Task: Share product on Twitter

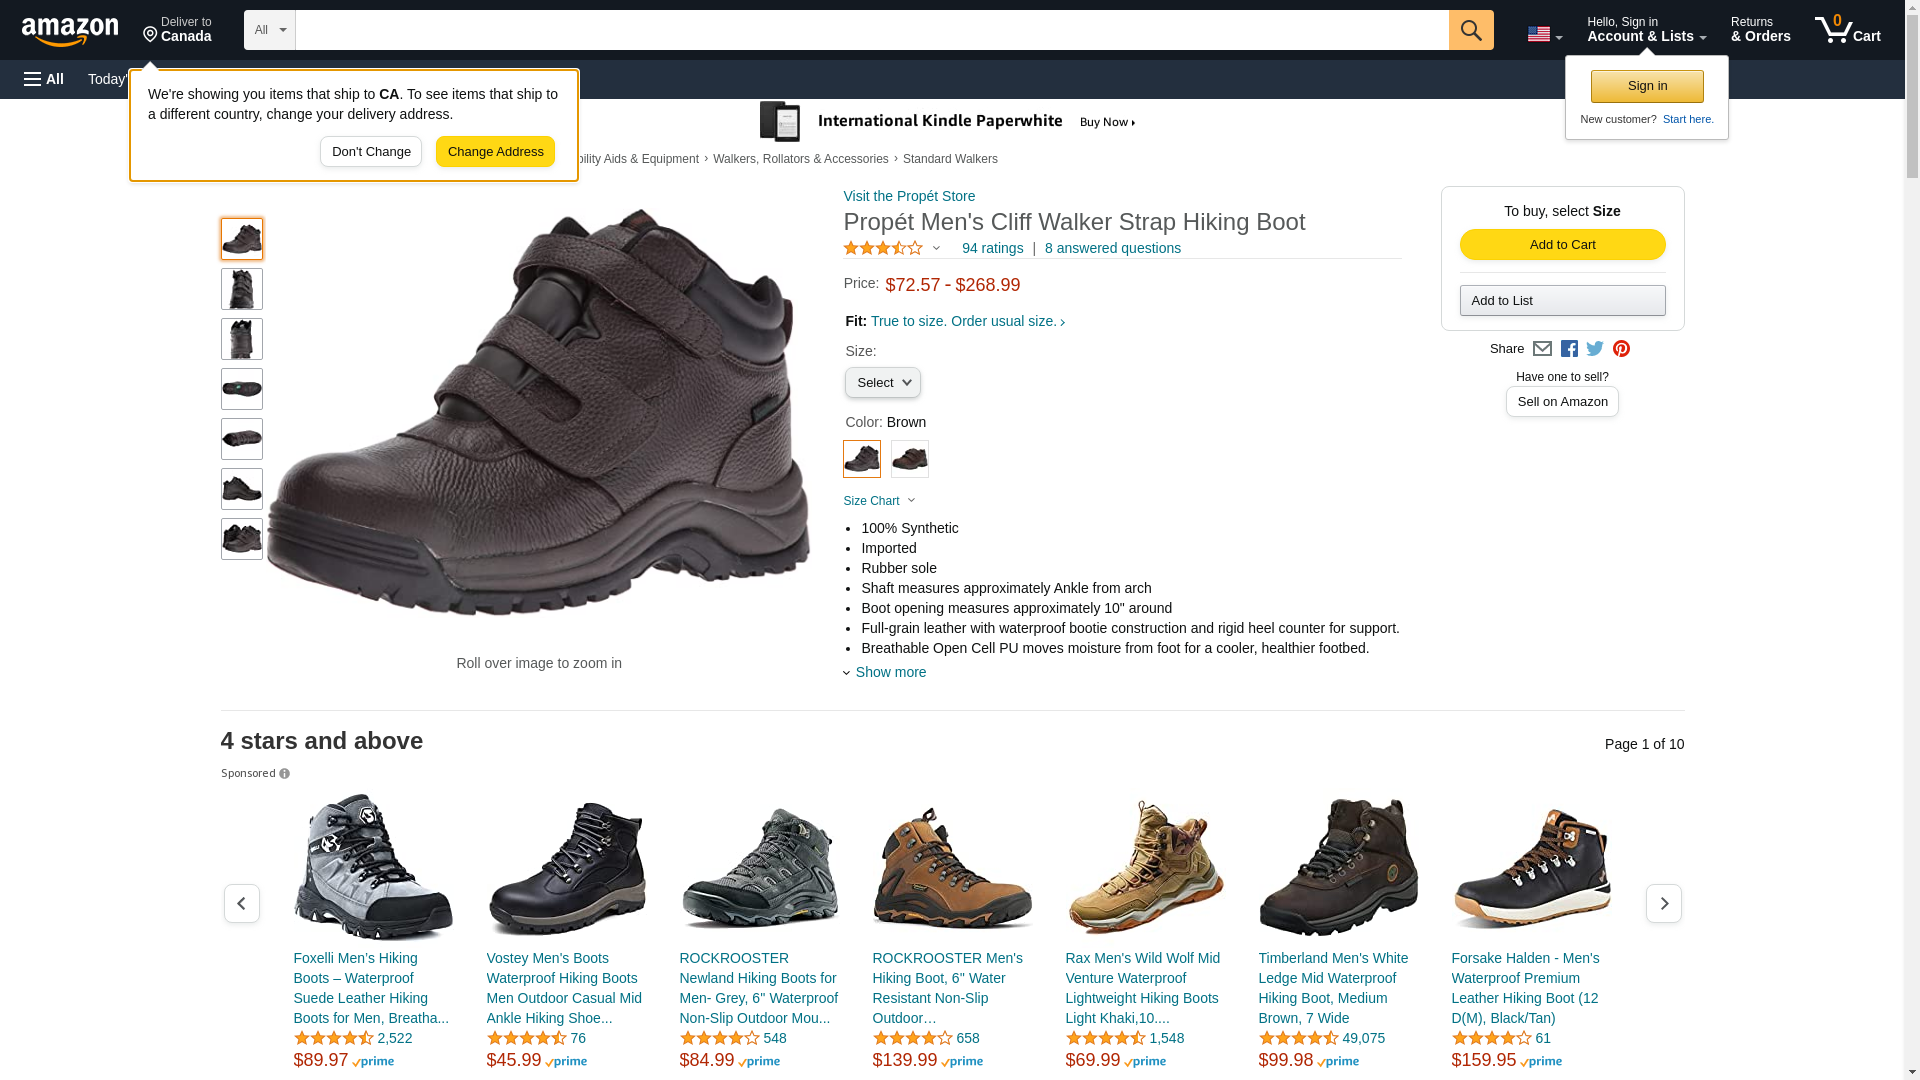Action: [1595, 349]
